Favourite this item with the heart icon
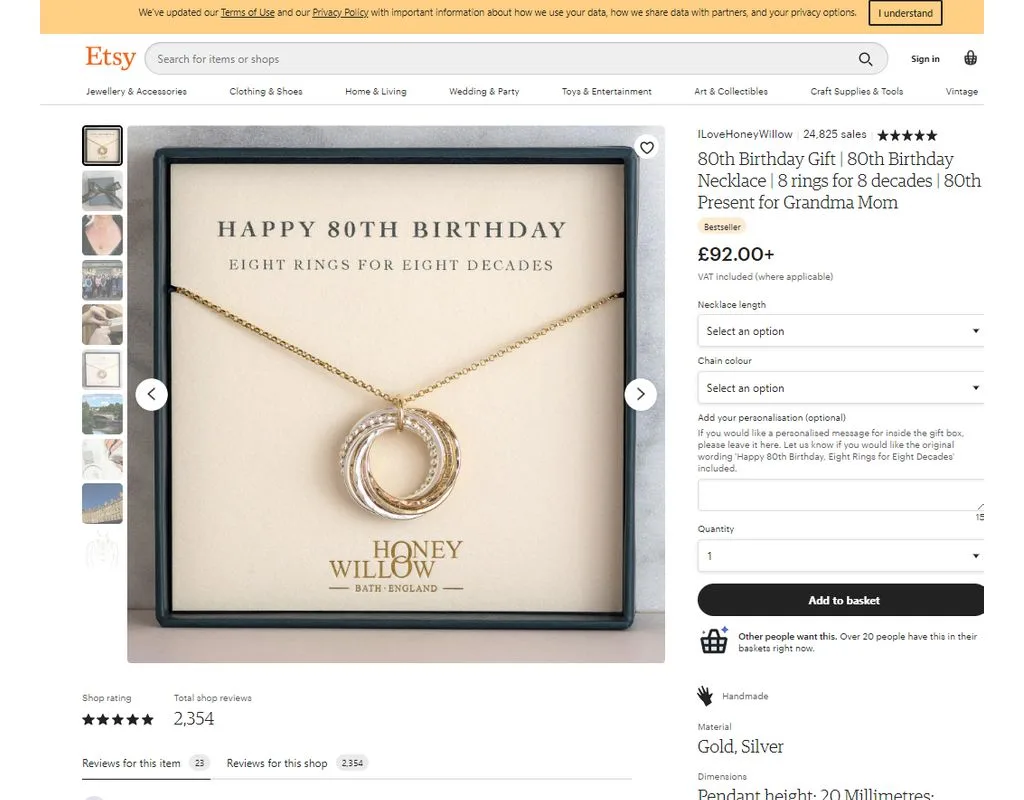This screenshot has height=800, width=1024. (x=647, y=148)
